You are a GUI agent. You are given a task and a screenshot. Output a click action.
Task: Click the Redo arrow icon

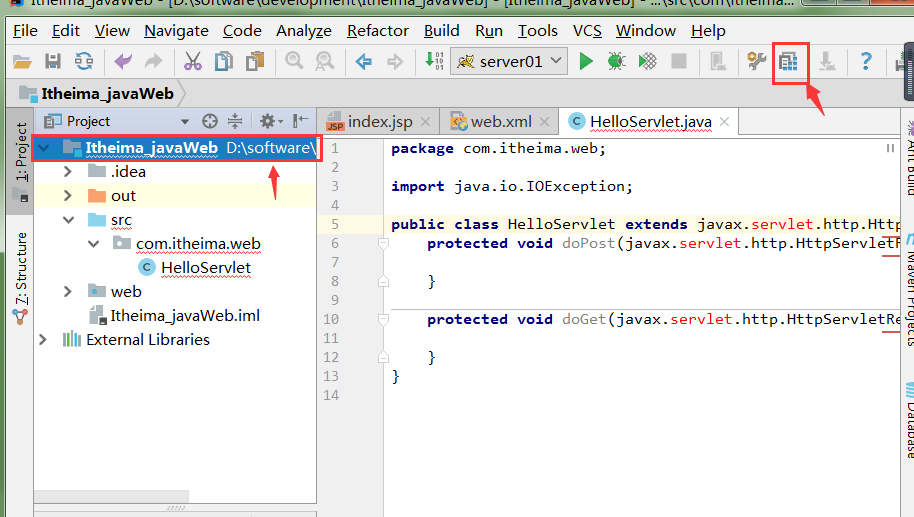[x=153, y=61]
